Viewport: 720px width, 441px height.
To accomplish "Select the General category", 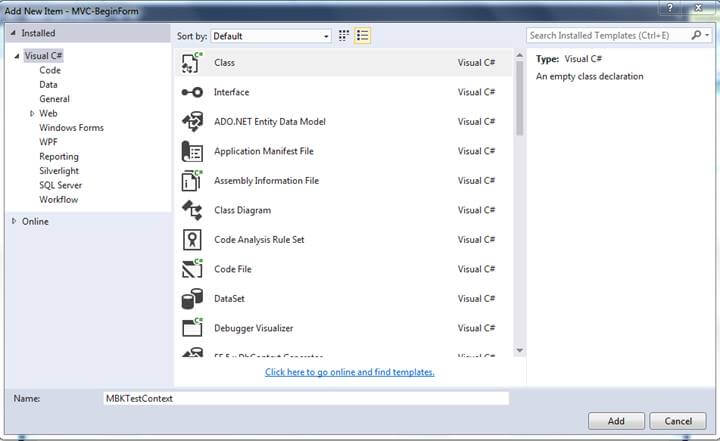I will [54, 99].
